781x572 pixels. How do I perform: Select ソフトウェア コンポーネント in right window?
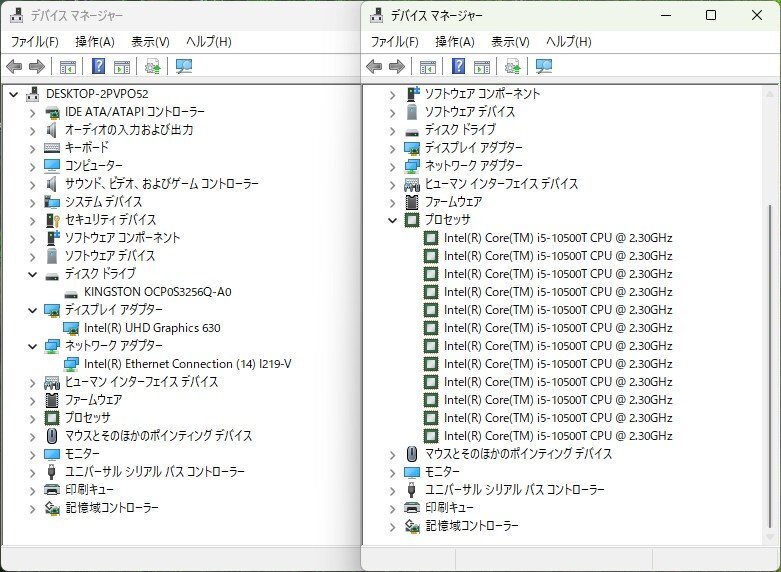(x=482, y=94)
